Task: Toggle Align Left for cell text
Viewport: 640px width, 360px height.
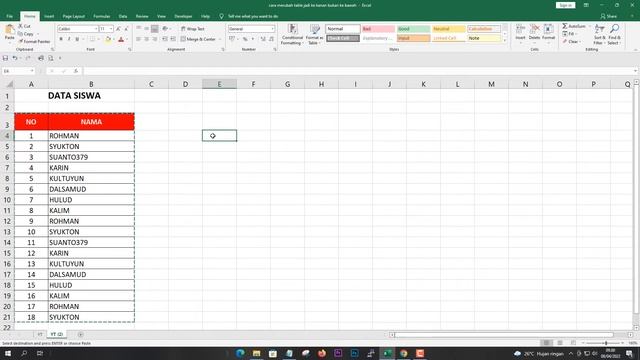Action: tap(139, 39)
